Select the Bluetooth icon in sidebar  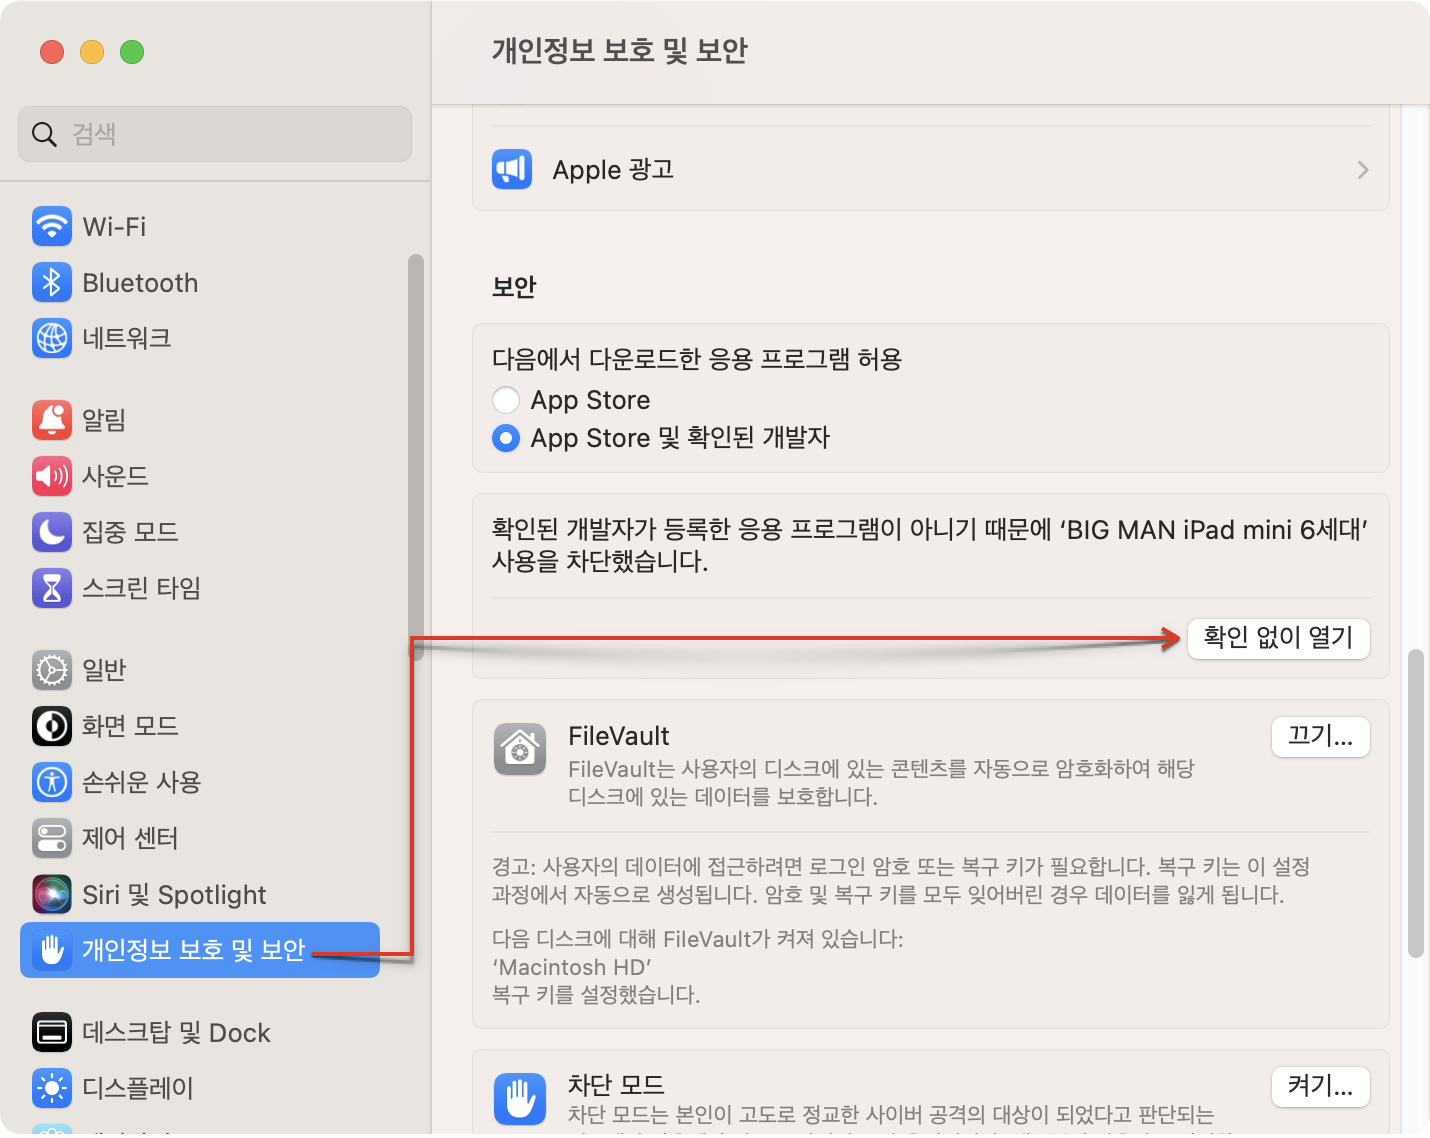pos(52,282)
